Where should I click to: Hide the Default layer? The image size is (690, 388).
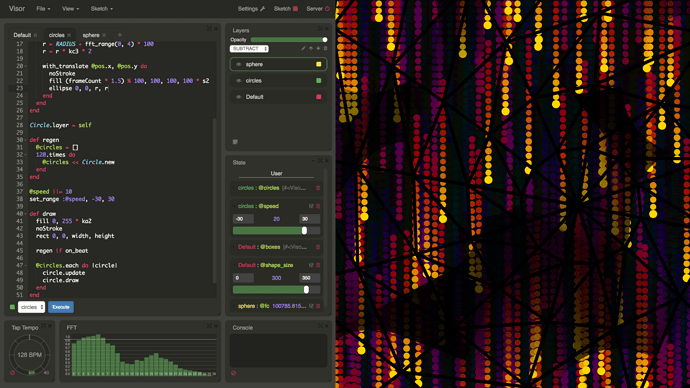[239, 97]
